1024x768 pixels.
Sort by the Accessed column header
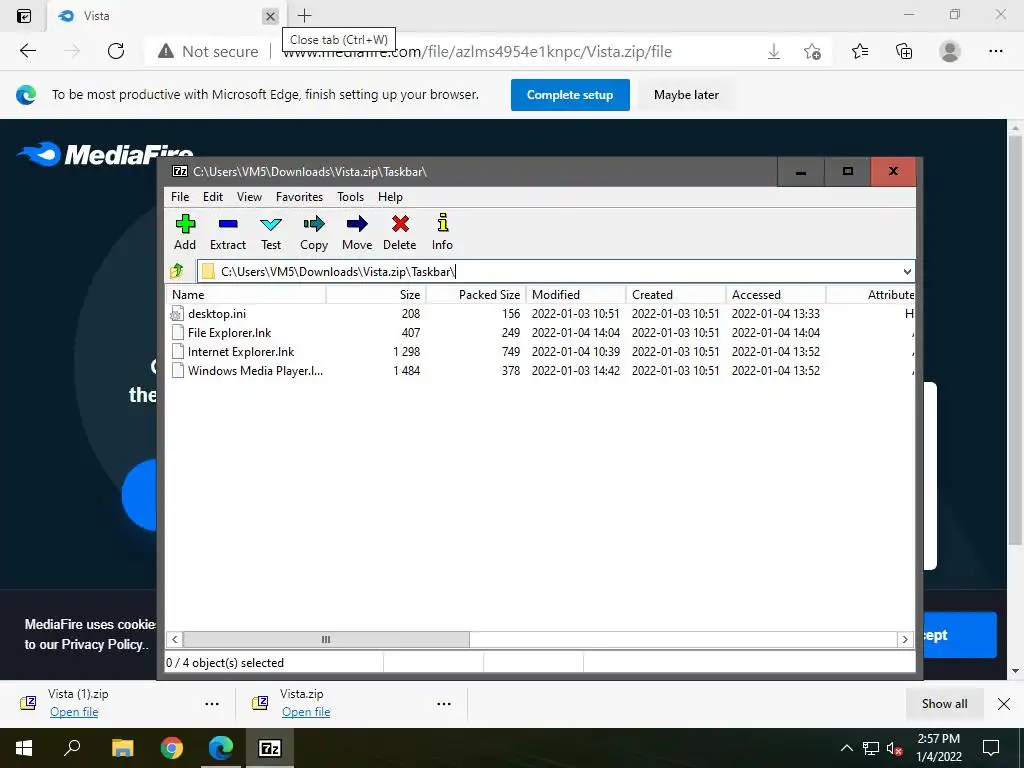tap(776, 295)
